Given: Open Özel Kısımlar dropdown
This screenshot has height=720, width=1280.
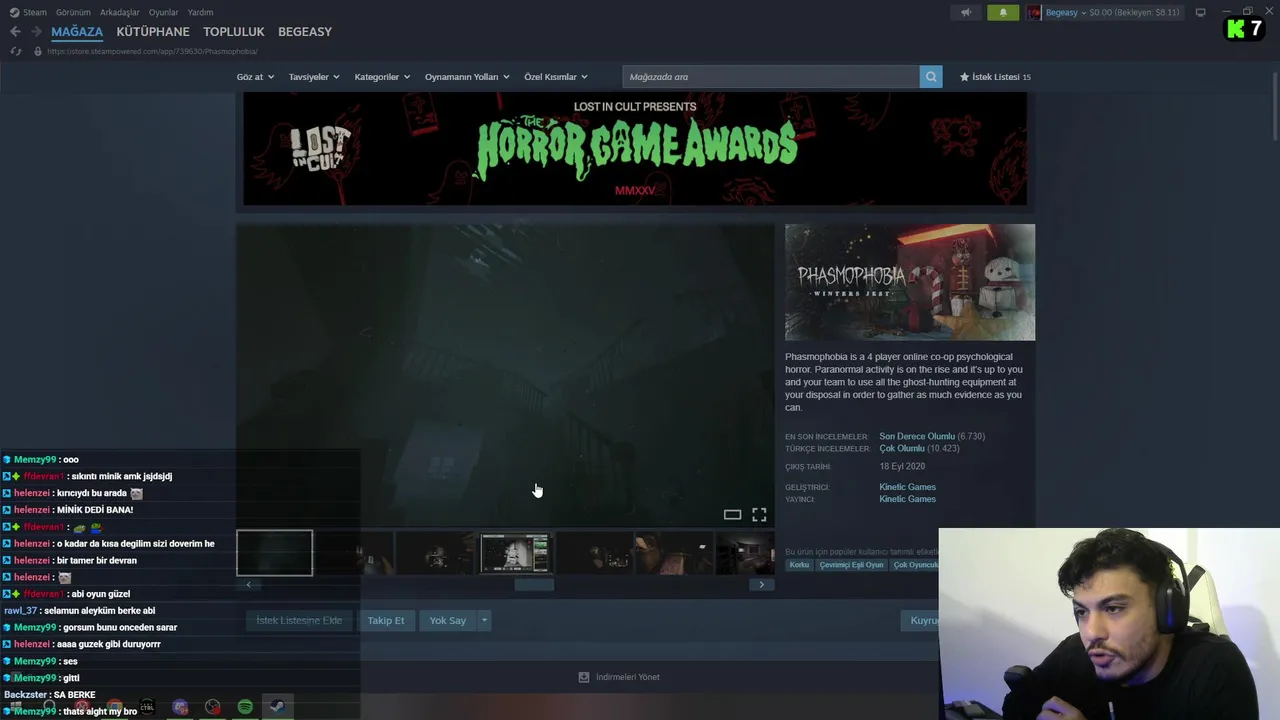Looking at the screenshot, I should pyautogui.click(x=556, y=77).
